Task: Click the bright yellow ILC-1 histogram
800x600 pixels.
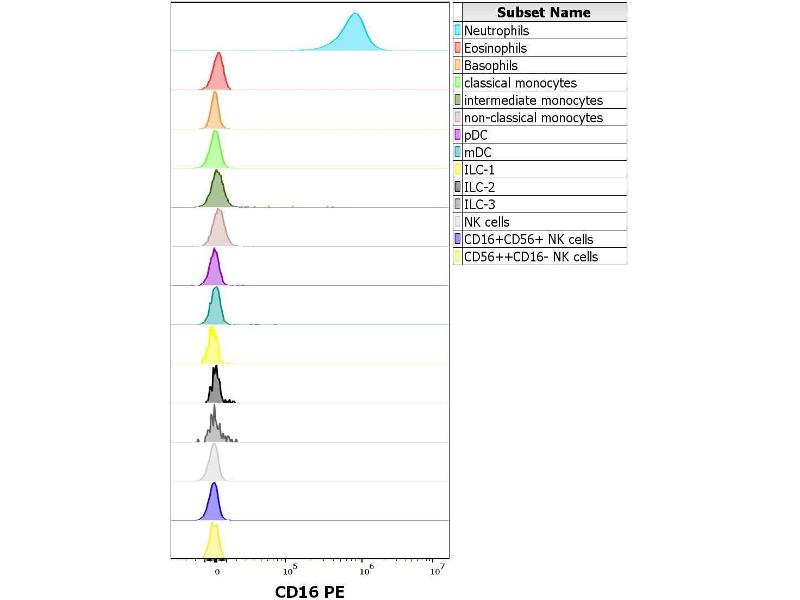Action: (x=212, y=349)
